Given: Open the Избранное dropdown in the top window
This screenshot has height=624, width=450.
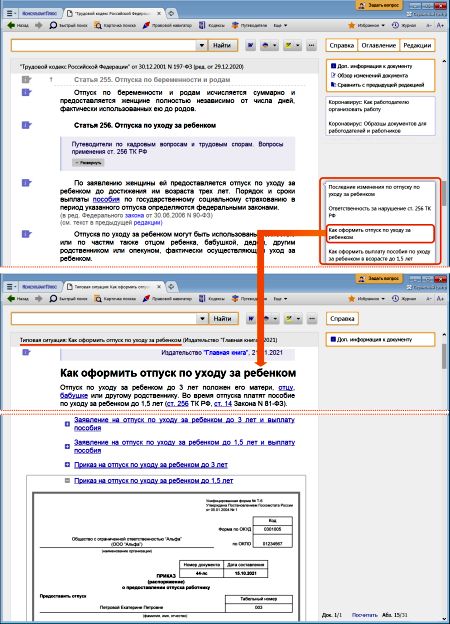Looking at the screenshot, I should pyautogui.click(x=366, y=25).
